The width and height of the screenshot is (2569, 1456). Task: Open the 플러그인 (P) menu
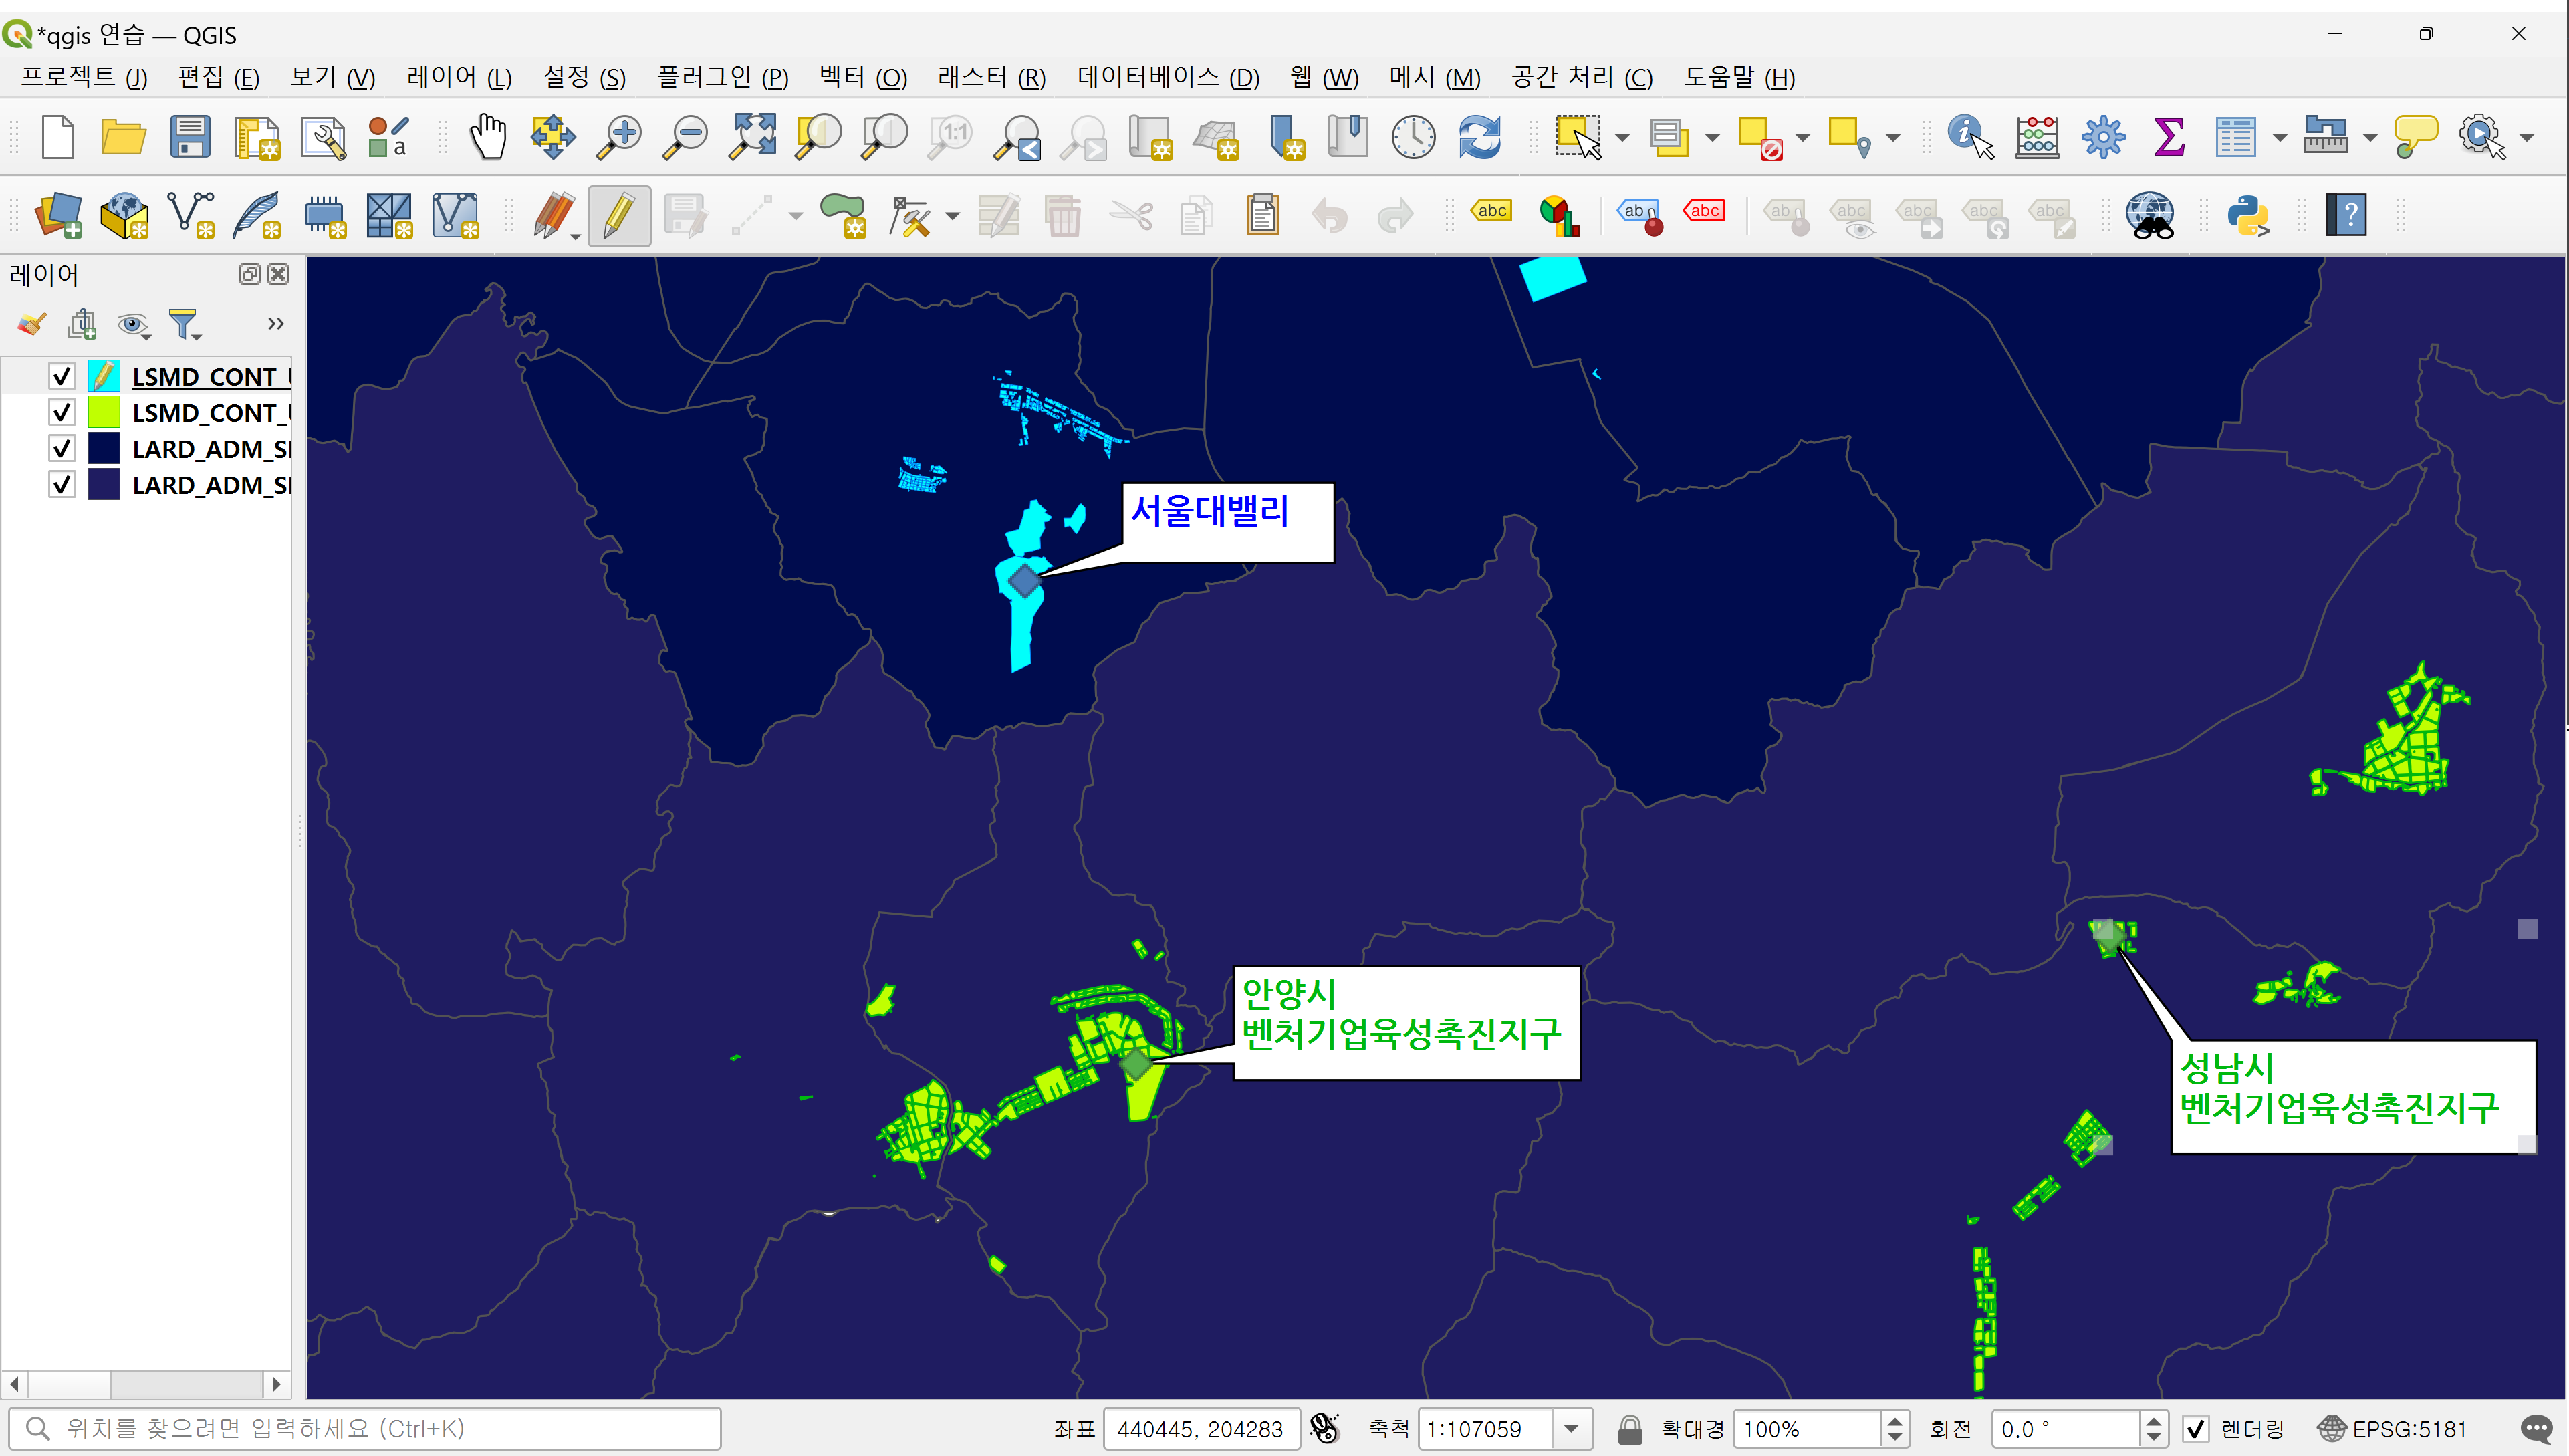click(722, 77)
